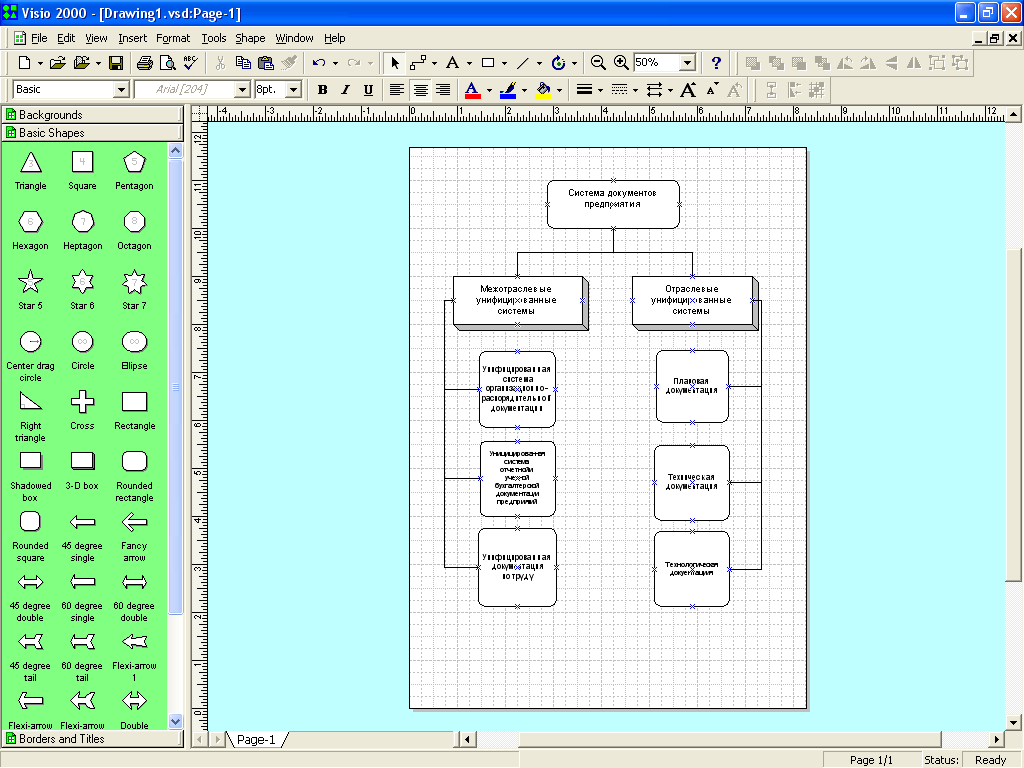Click the Open stencil icon
This screenshot has width=1024, height=768.
(x=82, y=63)
